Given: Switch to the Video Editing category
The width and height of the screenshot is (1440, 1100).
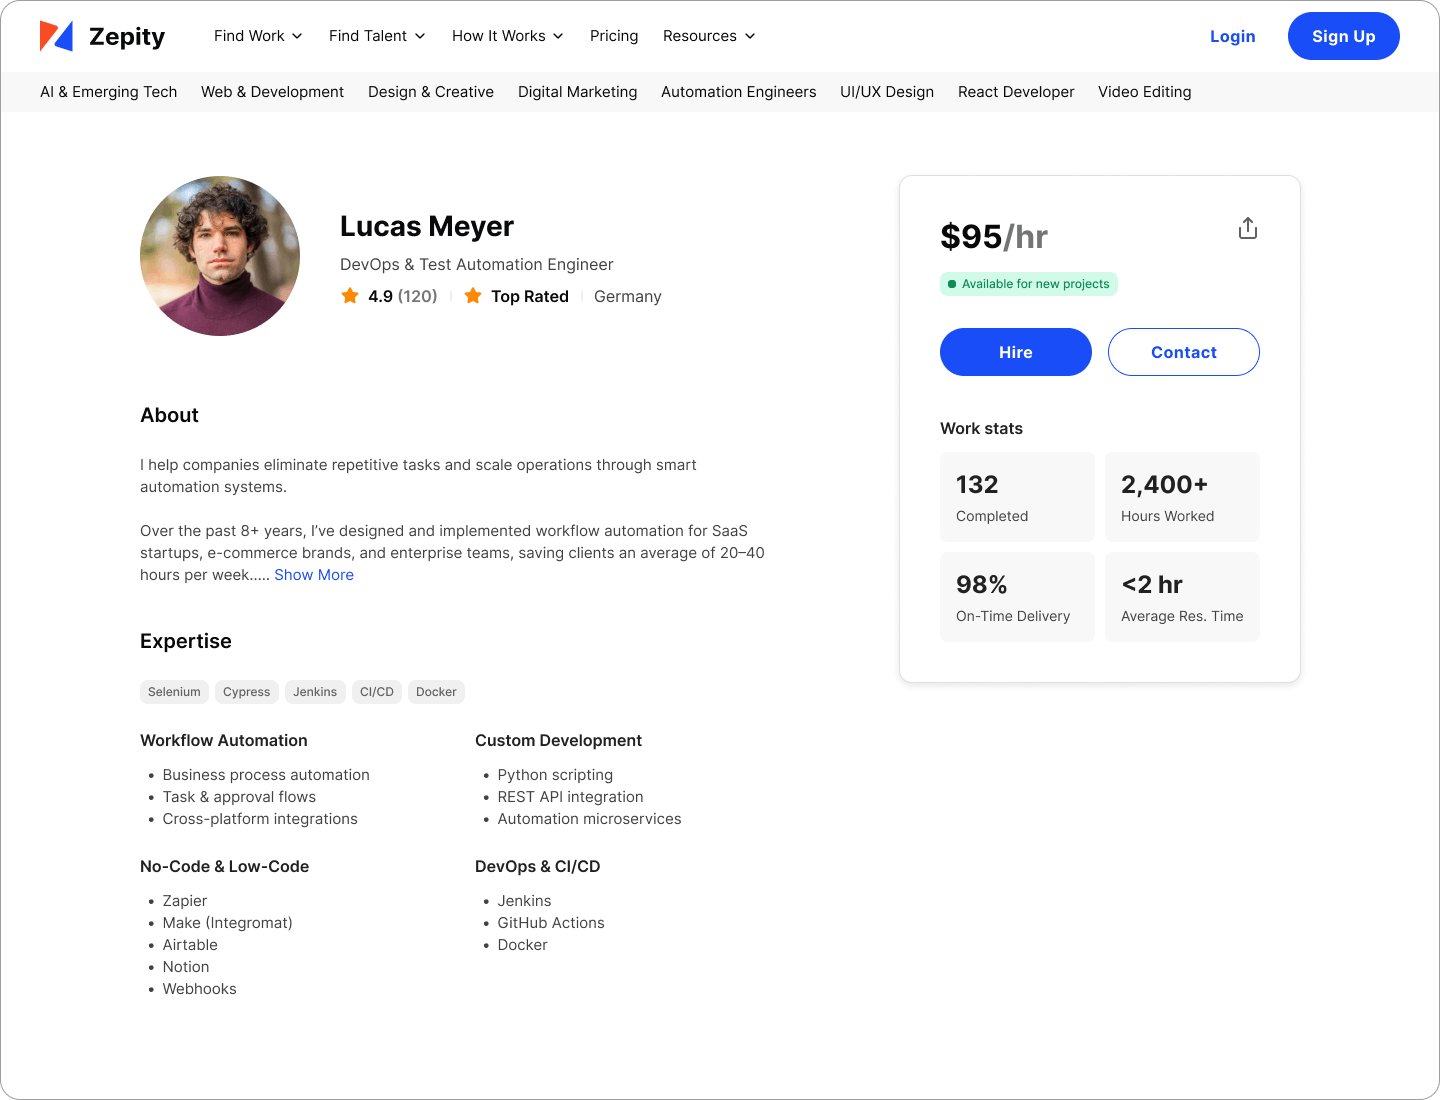Looking at the screenshot, I should [x=1144, y=92].
